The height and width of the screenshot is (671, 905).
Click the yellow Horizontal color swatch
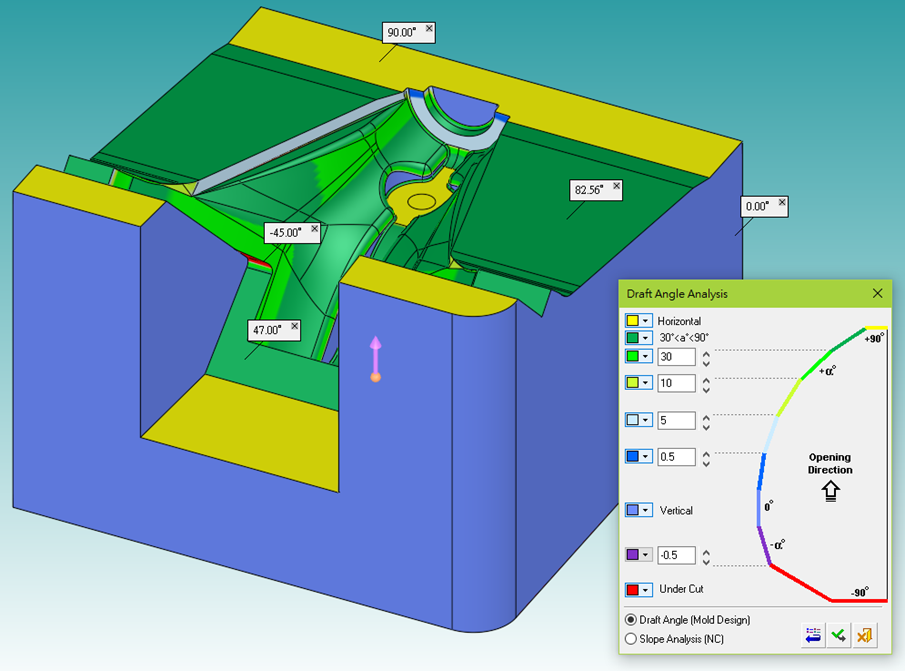tap(633, 321)
